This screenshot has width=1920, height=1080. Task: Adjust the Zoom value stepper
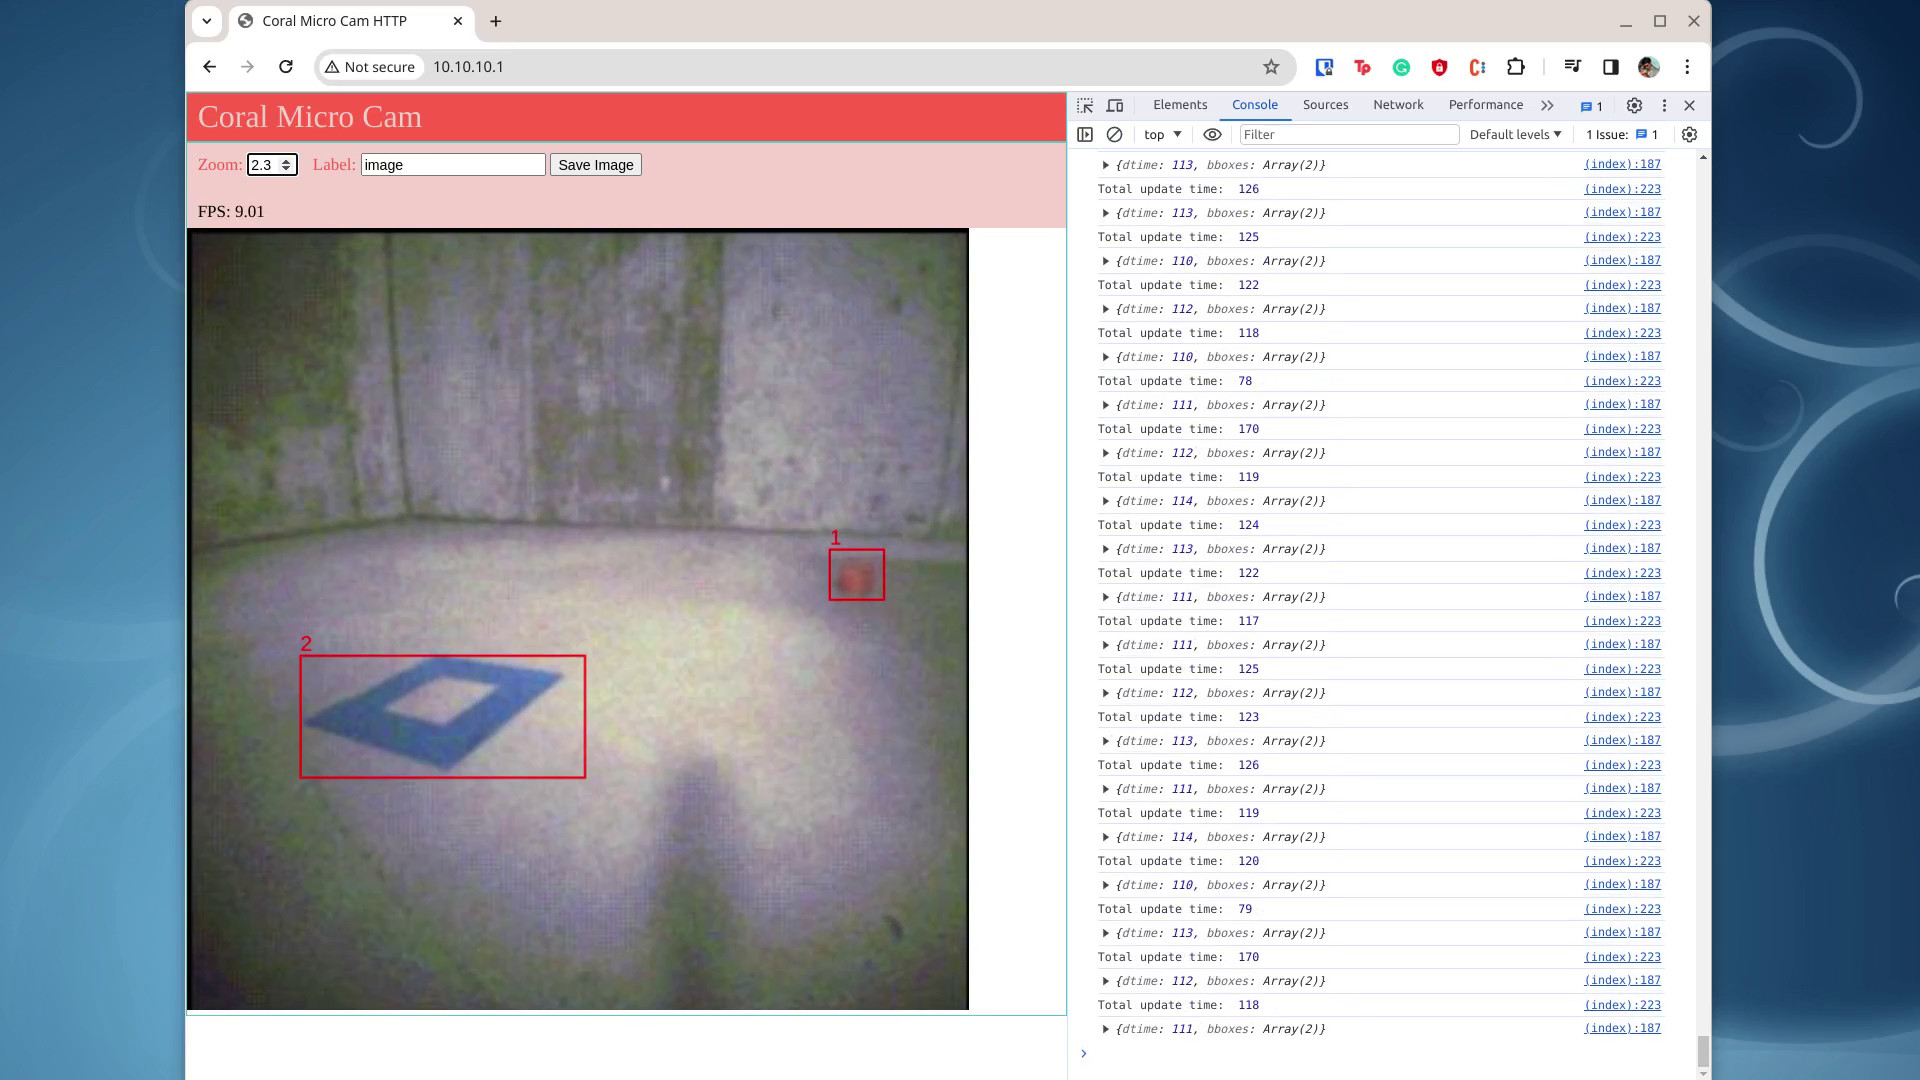288,164
